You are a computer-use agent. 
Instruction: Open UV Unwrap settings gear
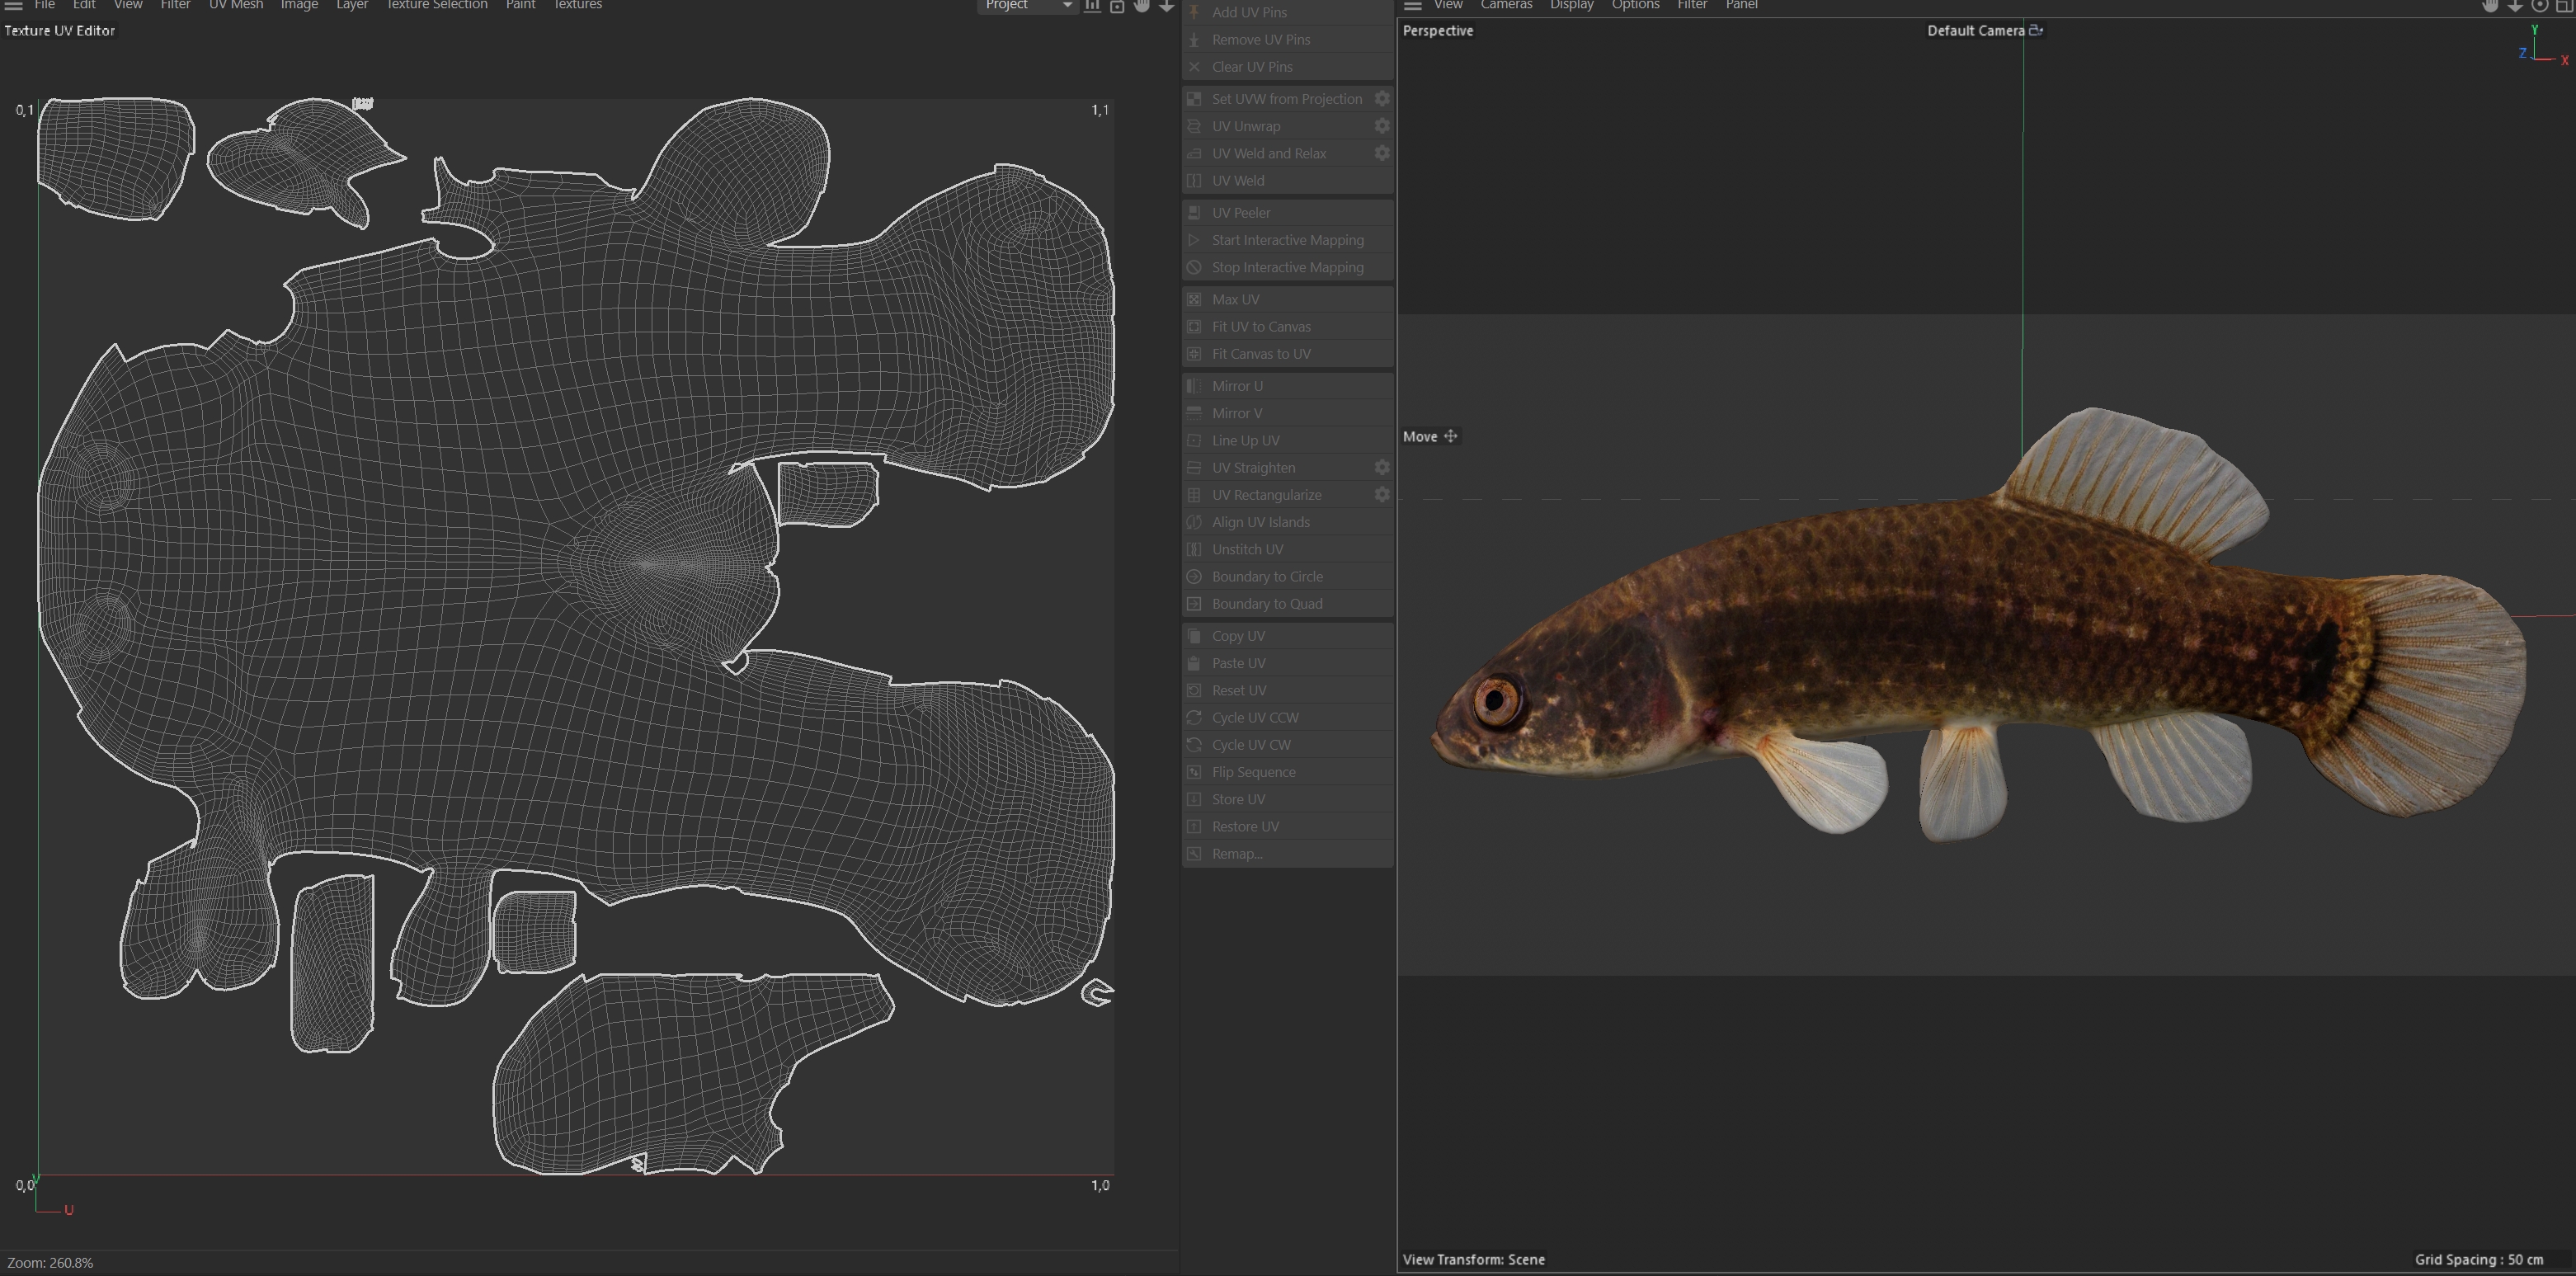1381,126
